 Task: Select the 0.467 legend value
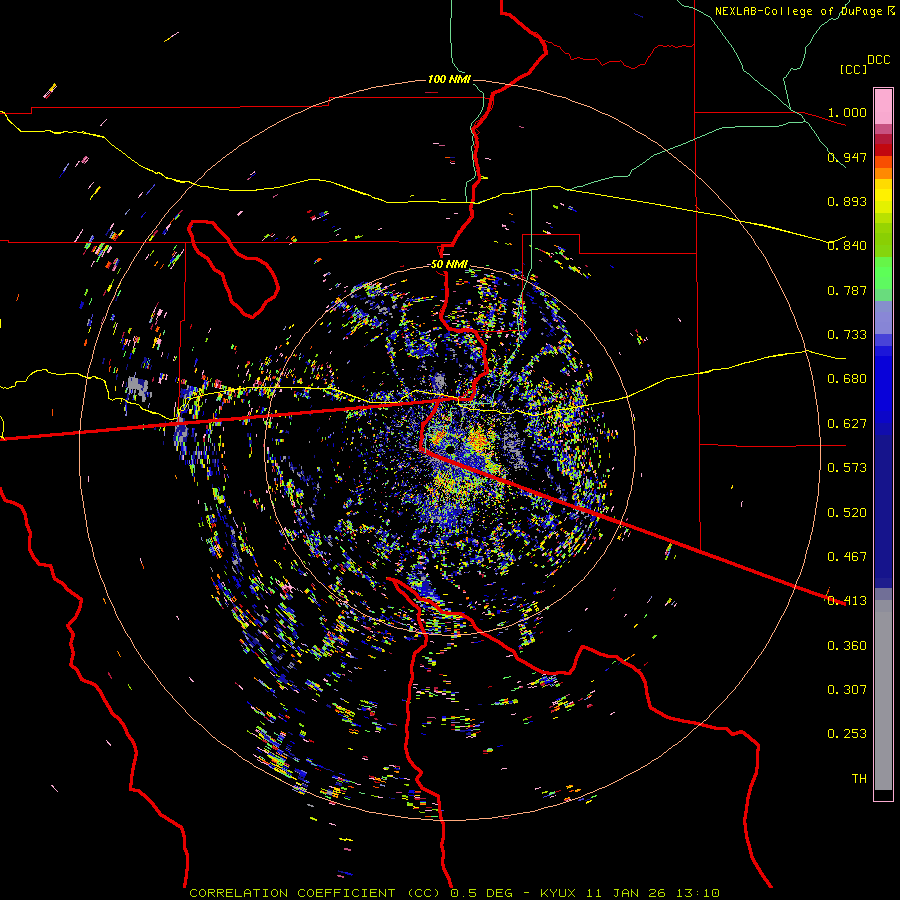847,557
